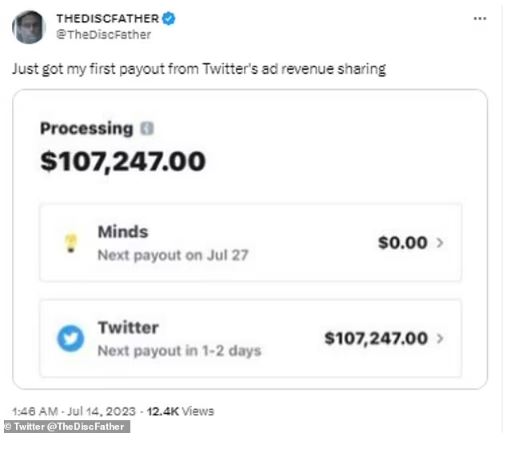Click the 12.4K Views count
The width and height of the screenshot is (506, 451).
(180, 411)
